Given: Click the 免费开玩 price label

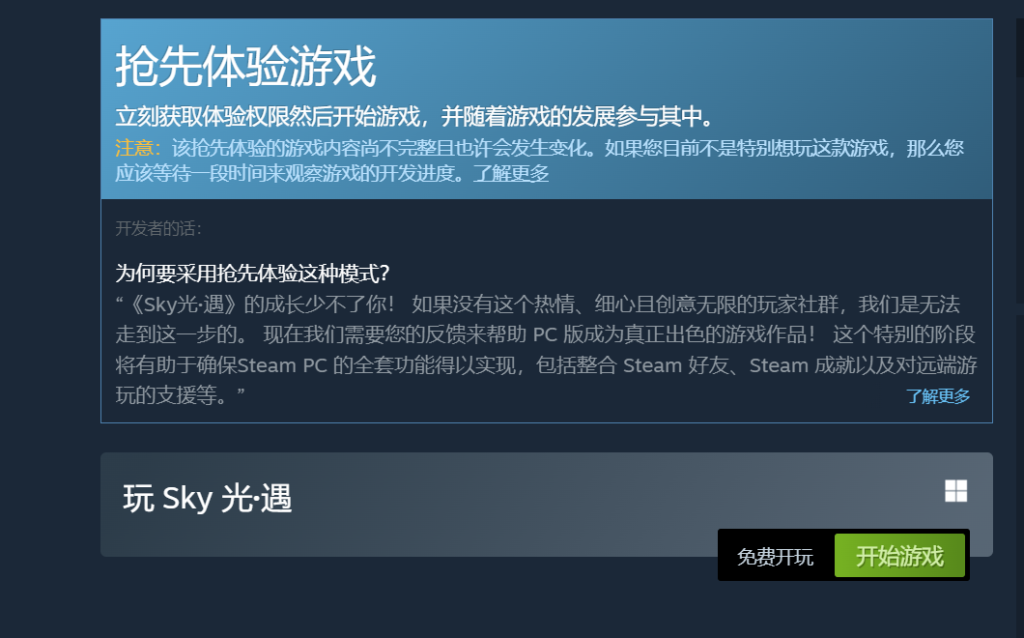Looking at the screenshot, I should (775, 557).
